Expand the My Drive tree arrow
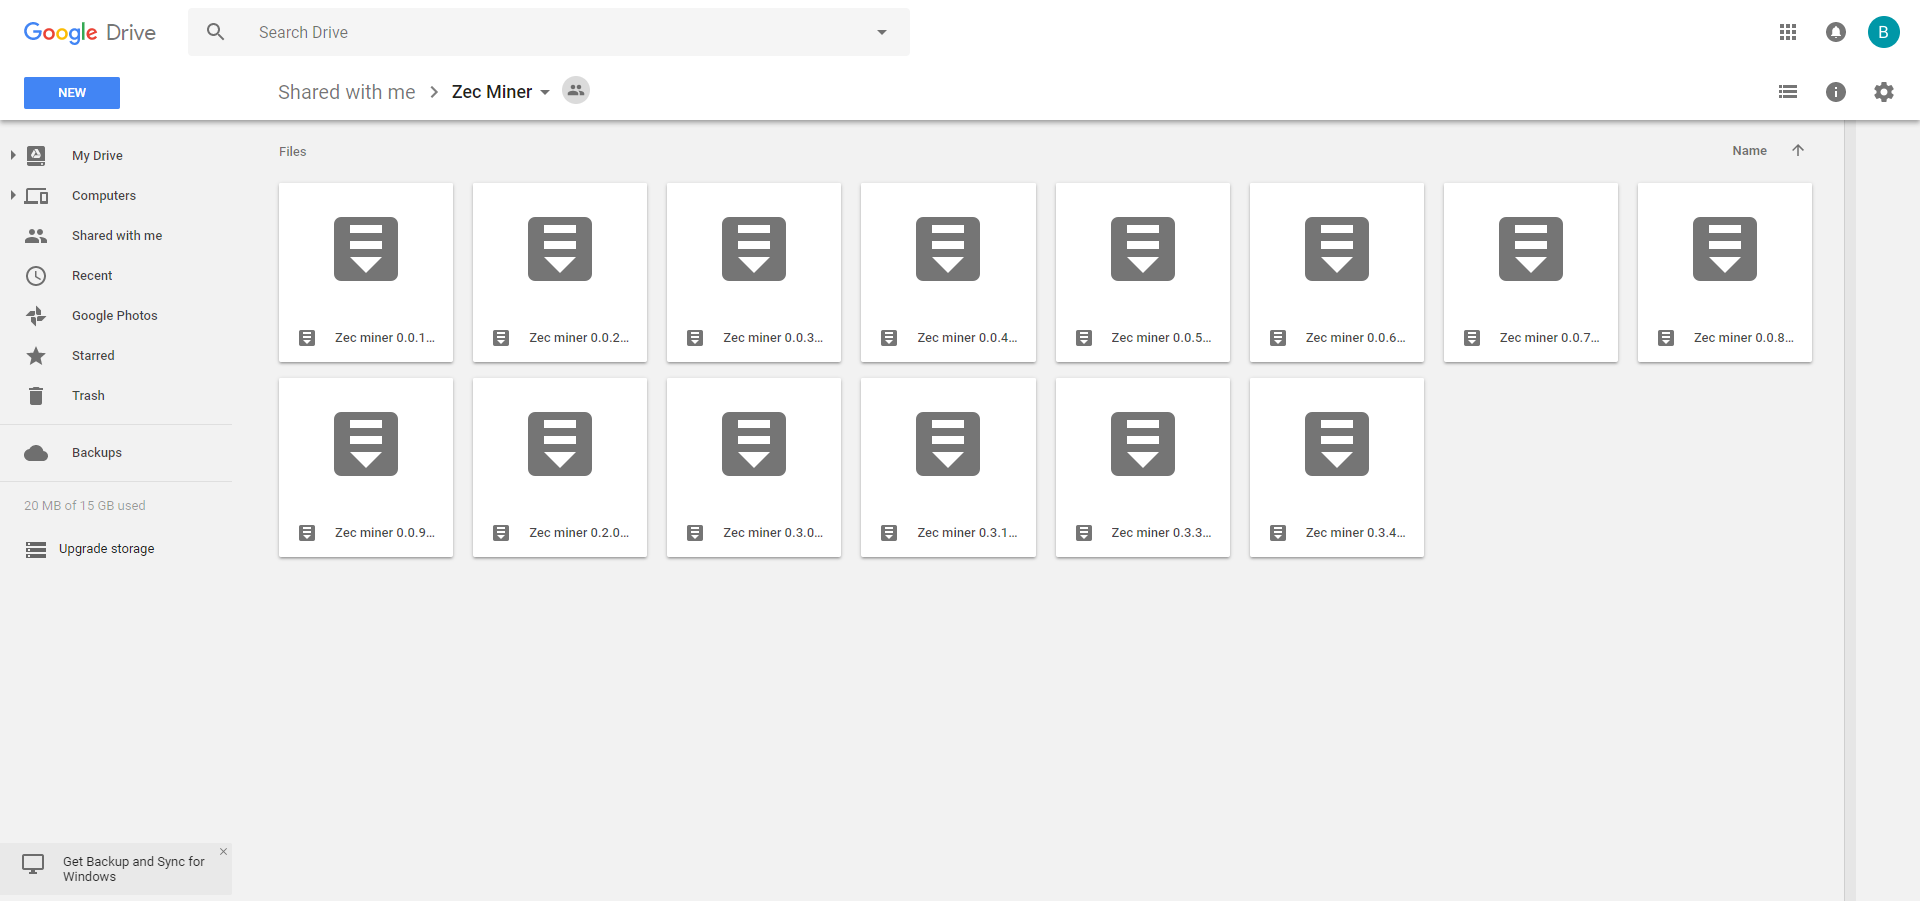1920x901 pixels. (13, 155)
